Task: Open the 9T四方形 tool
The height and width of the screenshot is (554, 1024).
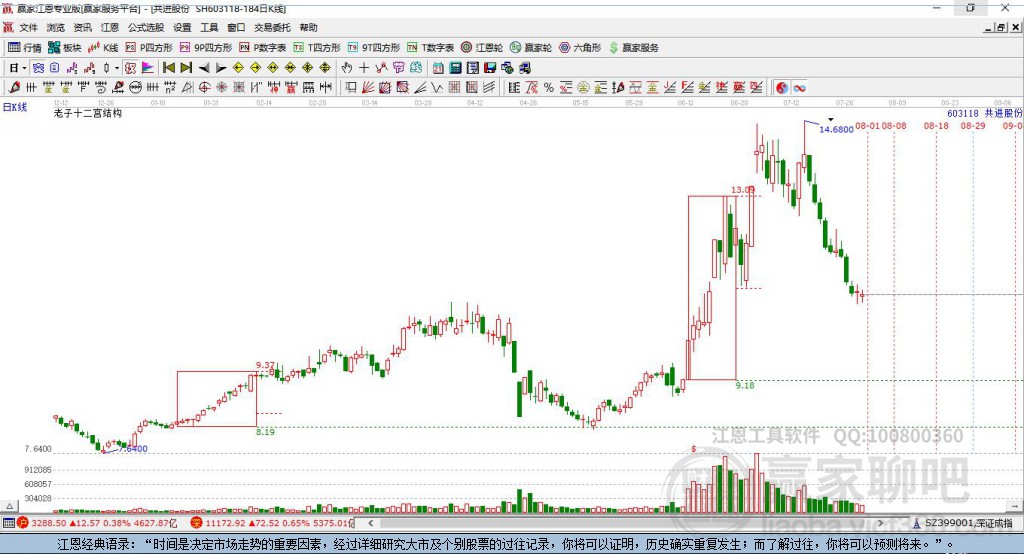Action: pyautogui.click(x=374, y=48)
